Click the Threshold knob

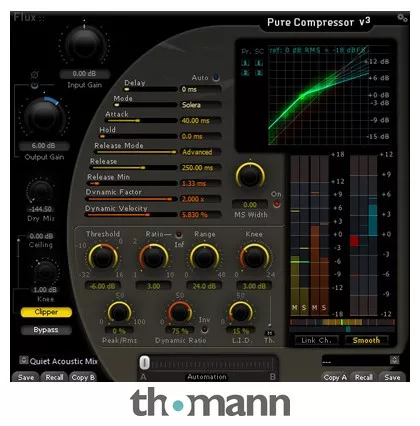103,258
